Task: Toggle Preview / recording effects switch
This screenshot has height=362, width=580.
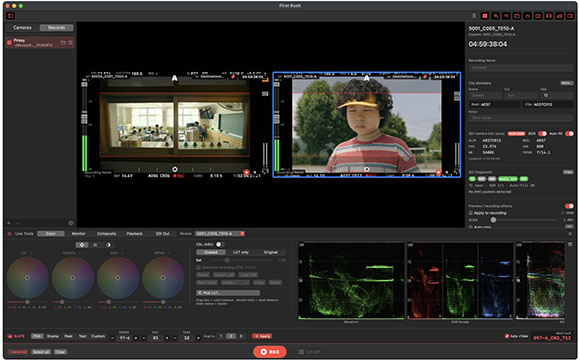Action: click(569, 206)
